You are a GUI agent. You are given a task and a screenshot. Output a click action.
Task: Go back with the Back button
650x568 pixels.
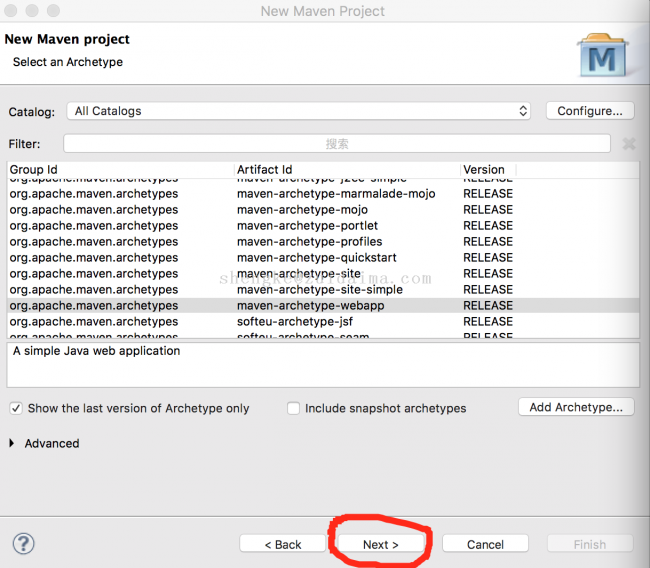[282, 544]
